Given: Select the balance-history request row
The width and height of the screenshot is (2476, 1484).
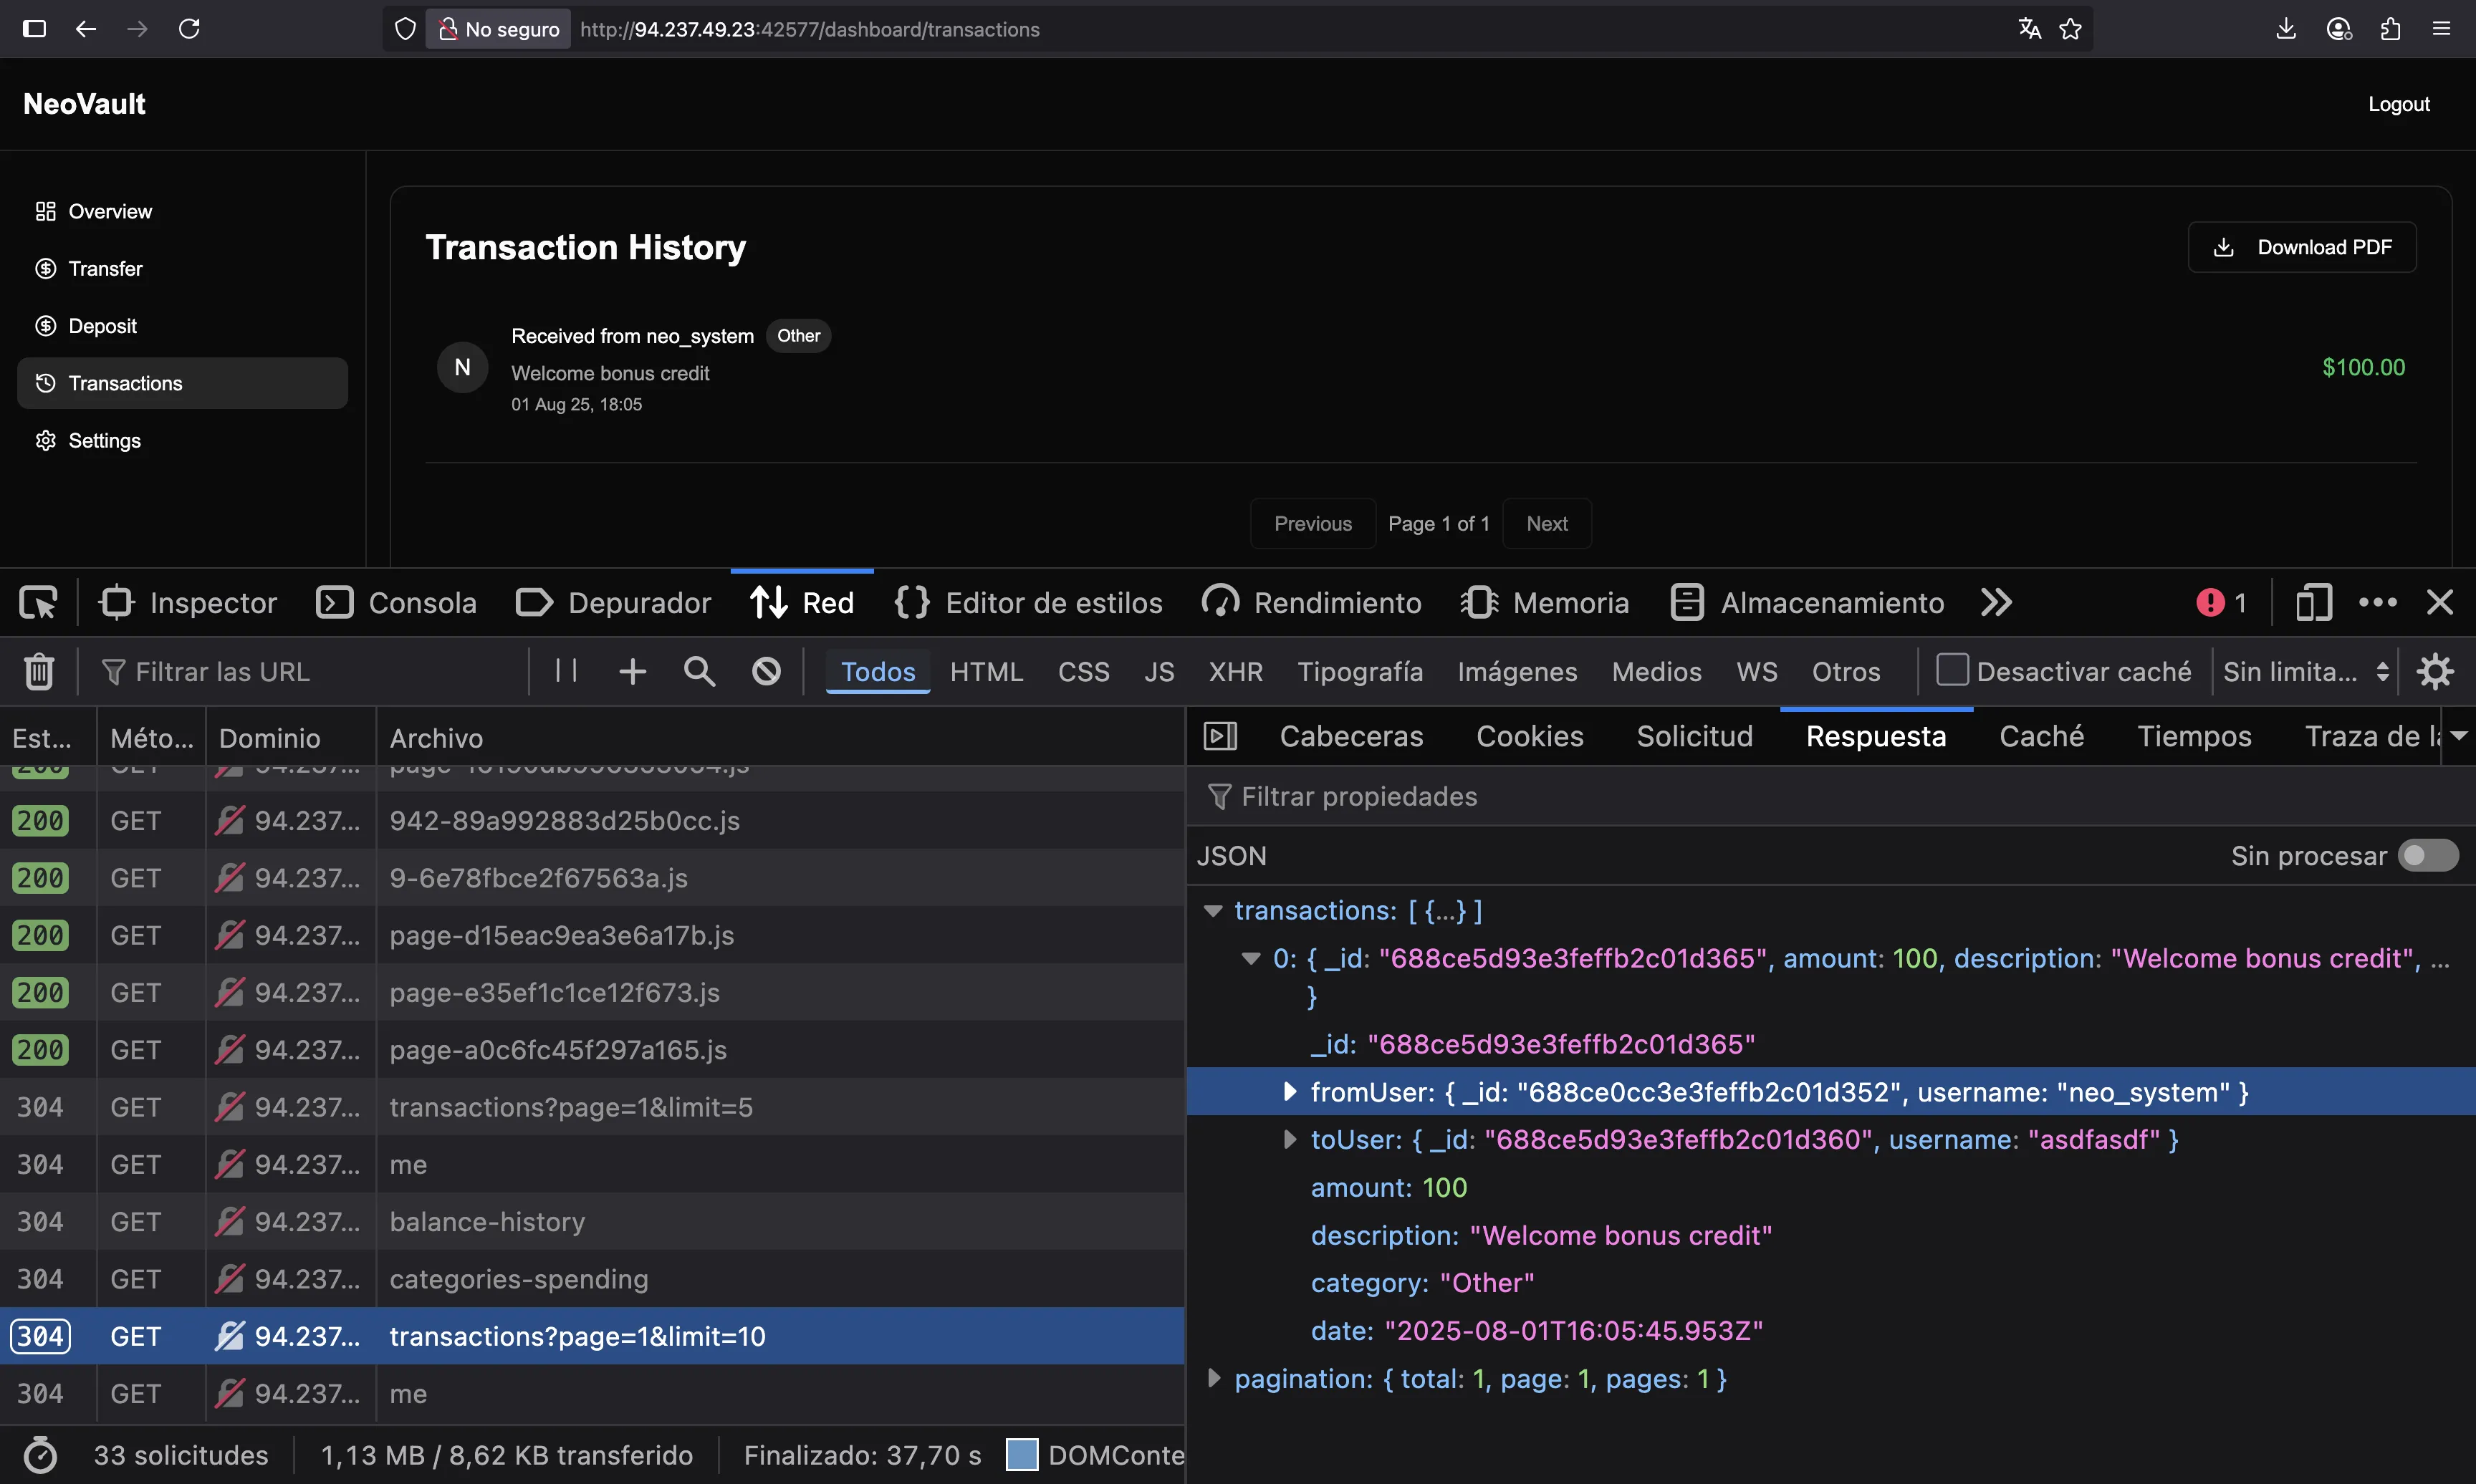Looking at the screenshot, I should 592,1222.
